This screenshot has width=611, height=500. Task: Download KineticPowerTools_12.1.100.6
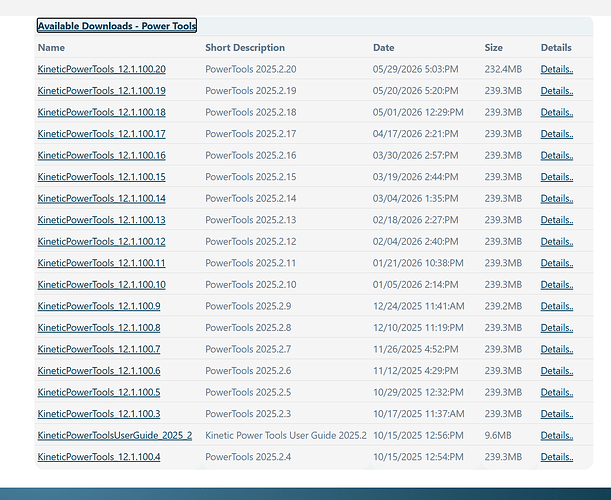point(99,371)
